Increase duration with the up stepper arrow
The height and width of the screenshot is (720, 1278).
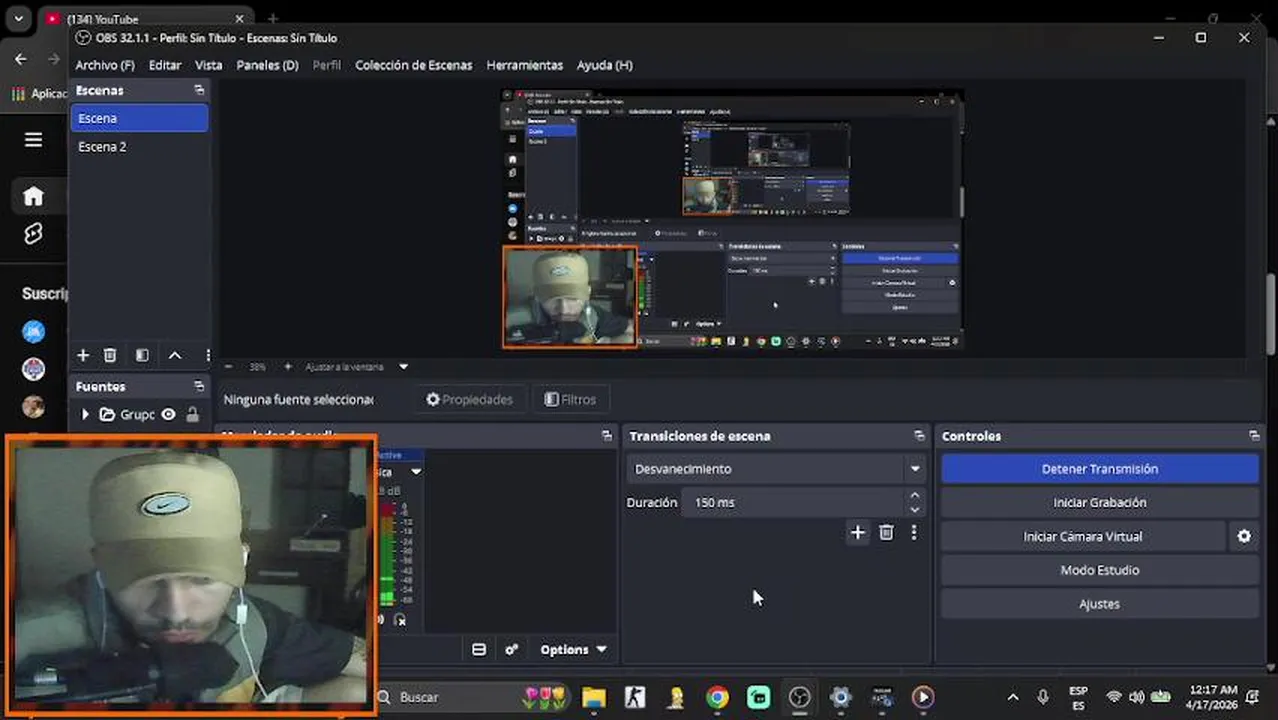914,495
